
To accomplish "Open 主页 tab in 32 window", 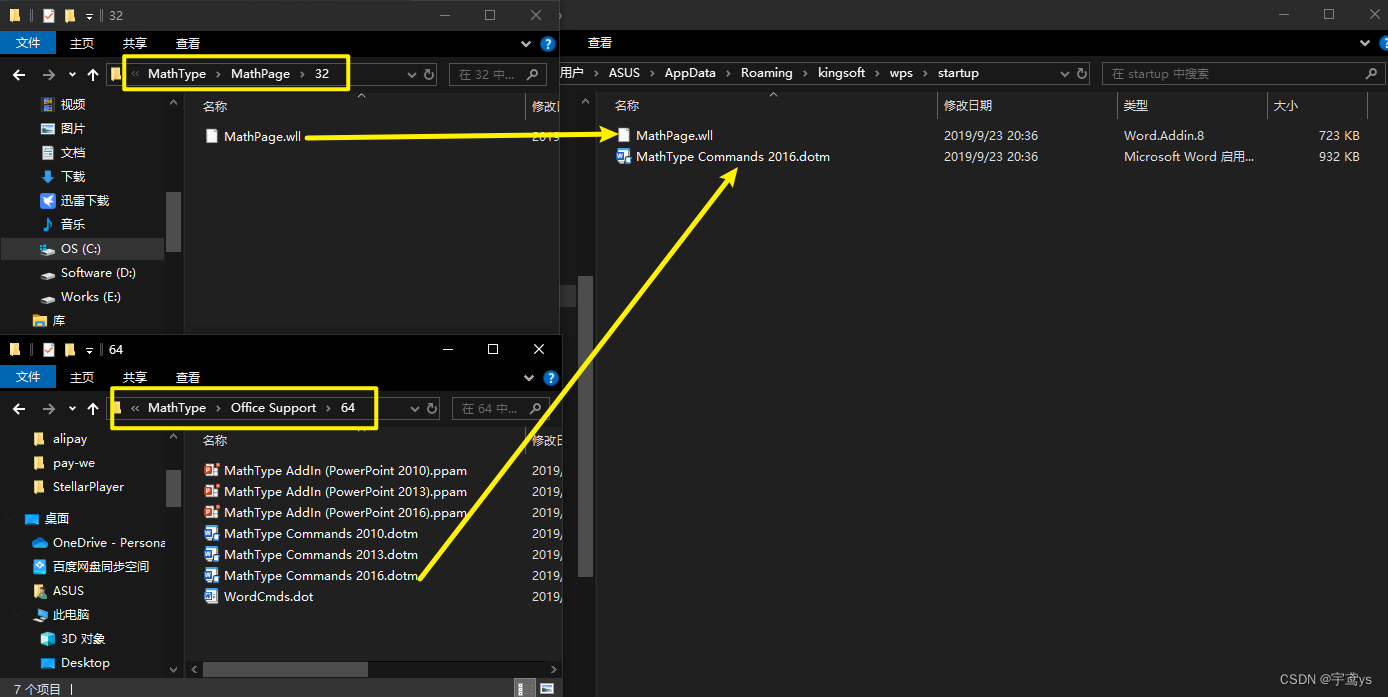I will click(82, 43).
